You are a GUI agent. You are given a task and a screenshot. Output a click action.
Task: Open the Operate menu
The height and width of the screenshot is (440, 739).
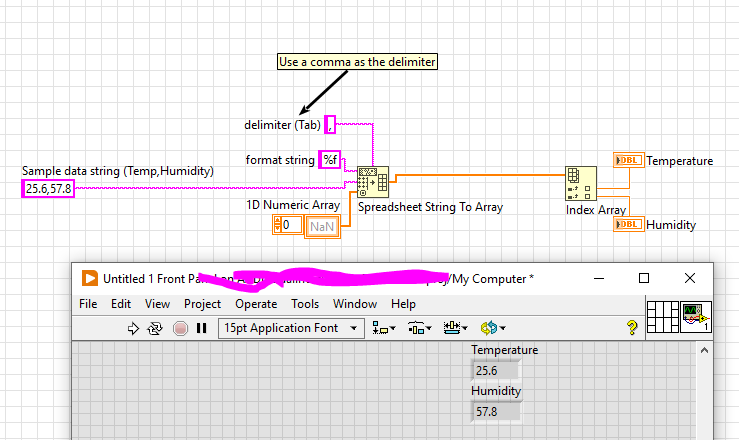256,304
